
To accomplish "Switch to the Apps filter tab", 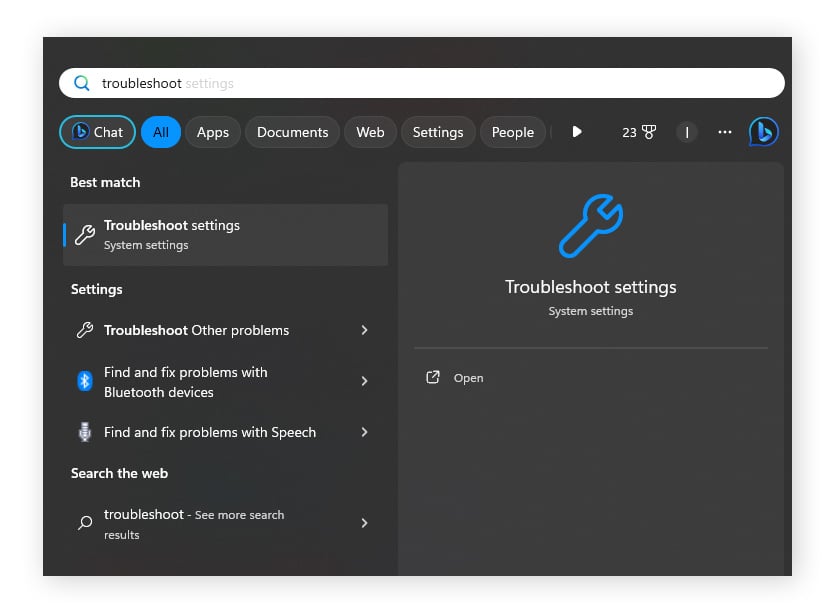I will pos(212,131).
